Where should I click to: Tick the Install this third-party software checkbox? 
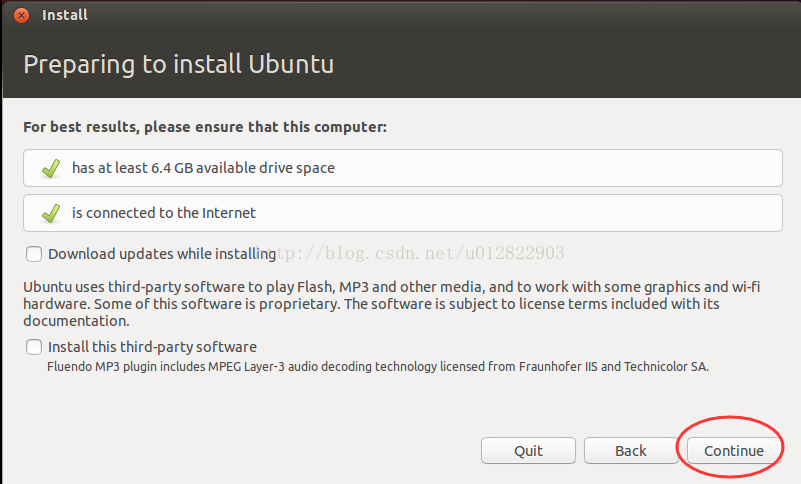(x=35, y=347)
